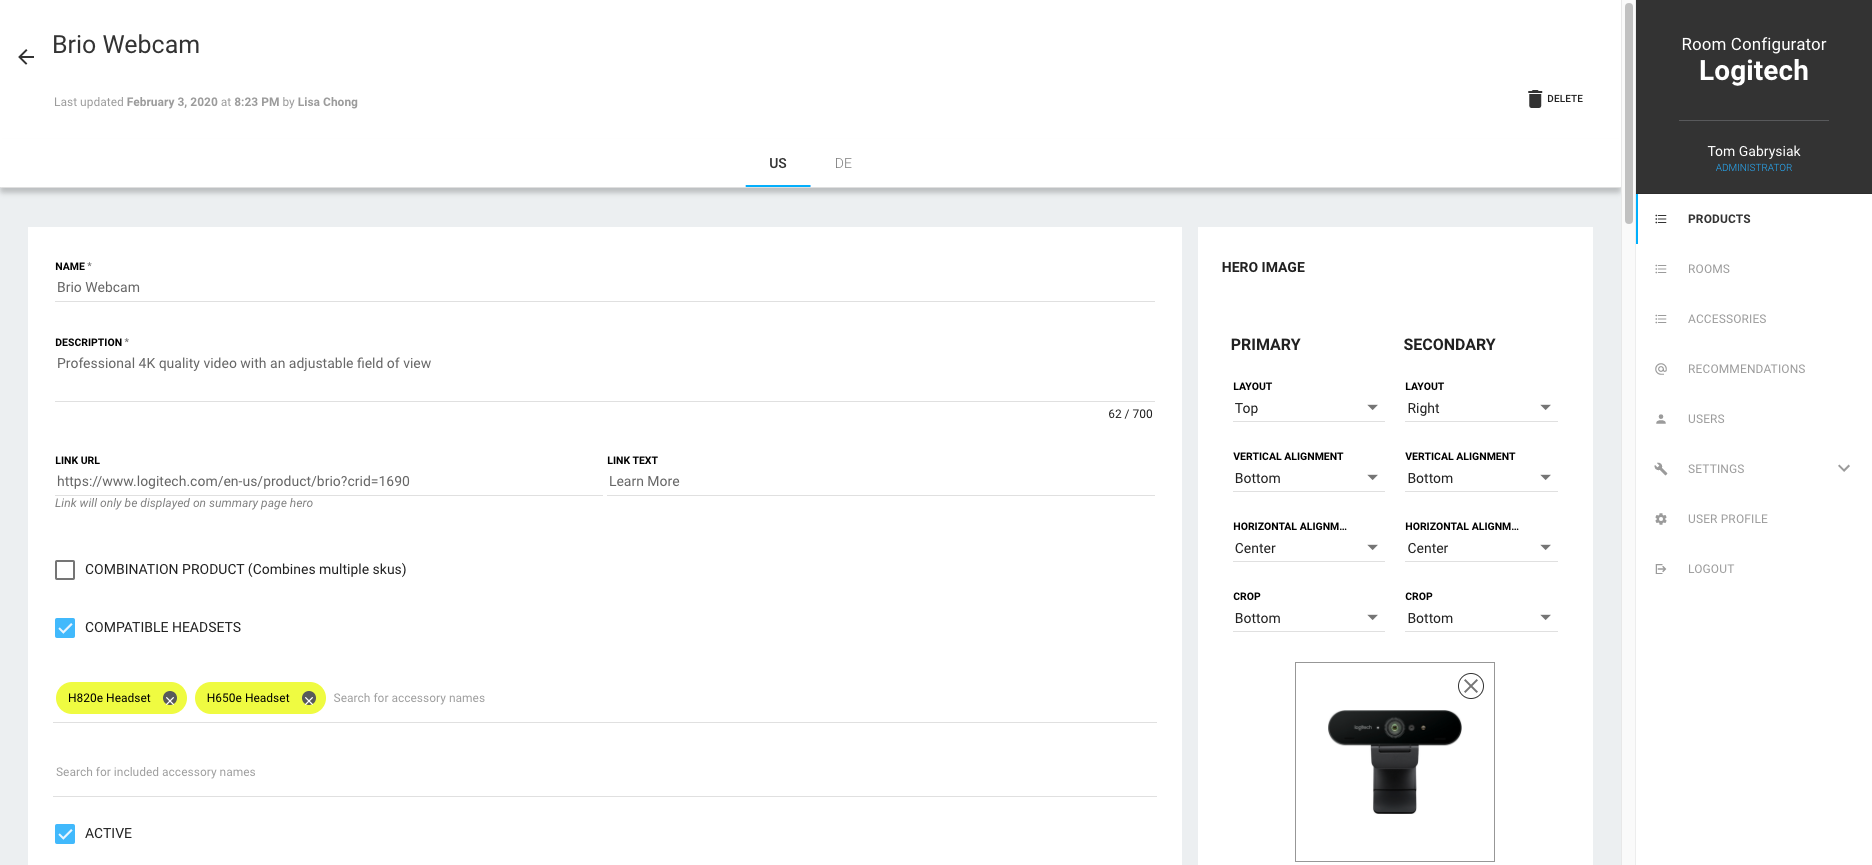This screenshot has height=865, width=1872.
Task: Open the Rooms section in sidebar
Action: click(x=1708, y=269)
